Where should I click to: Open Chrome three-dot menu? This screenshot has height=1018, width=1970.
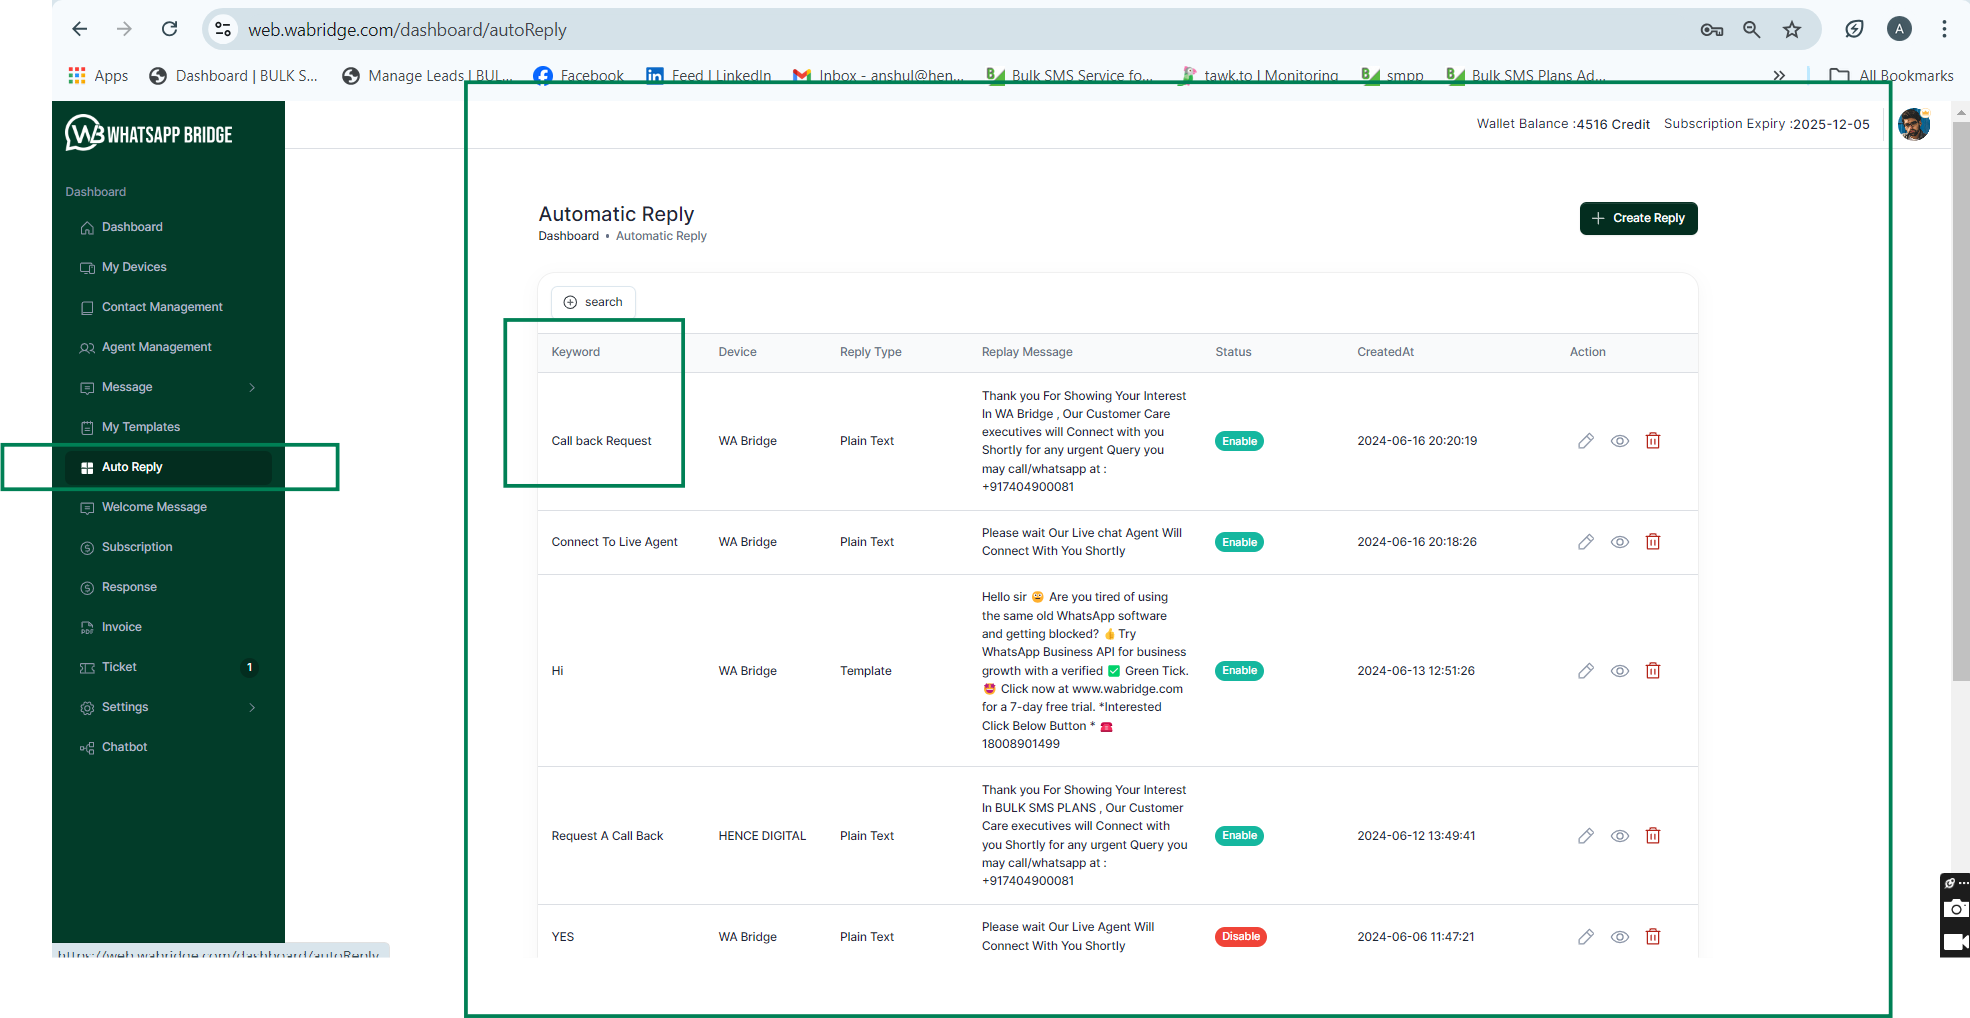pos(1944,29)
